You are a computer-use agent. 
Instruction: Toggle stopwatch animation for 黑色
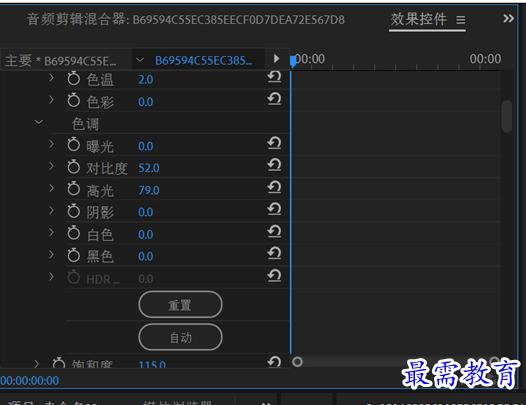point(73,255)
